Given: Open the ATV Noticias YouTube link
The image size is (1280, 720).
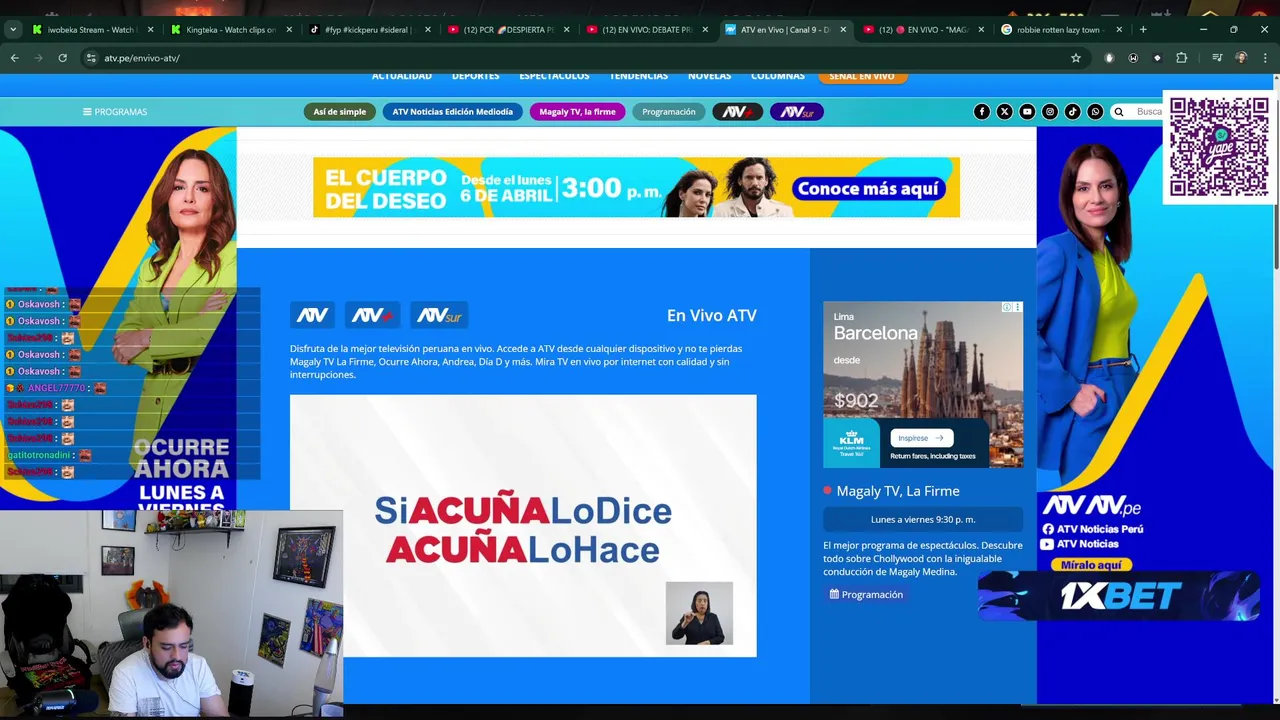Looking at the screenshot, I should (1080, 544).
